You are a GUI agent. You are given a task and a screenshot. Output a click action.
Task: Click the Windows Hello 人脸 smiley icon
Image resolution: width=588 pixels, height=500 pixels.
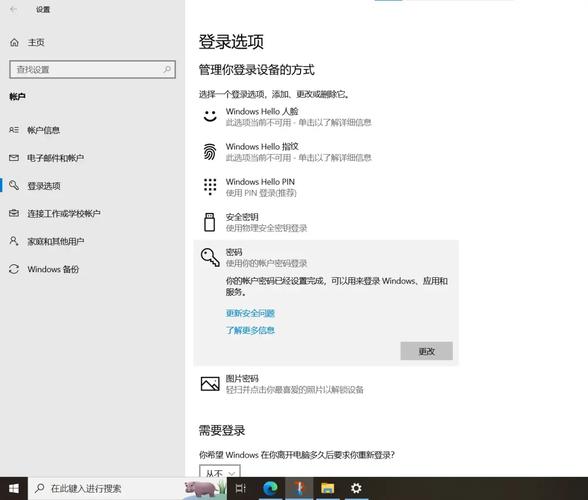tap(210, 116)
